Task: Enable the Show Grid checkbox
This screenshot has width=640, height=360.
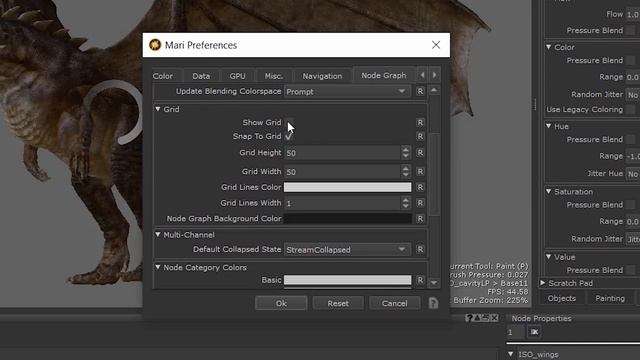Action: pos(289,122)
